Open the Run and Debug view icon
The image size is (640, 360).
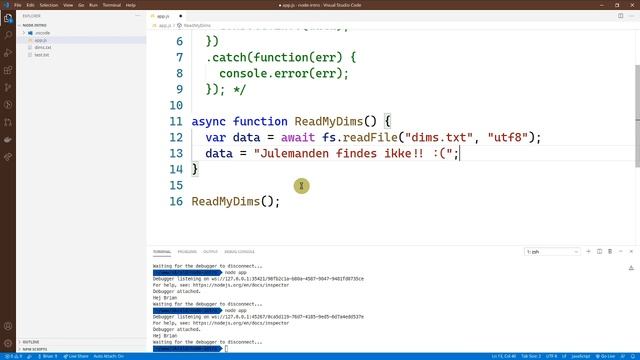pos(8,53)
